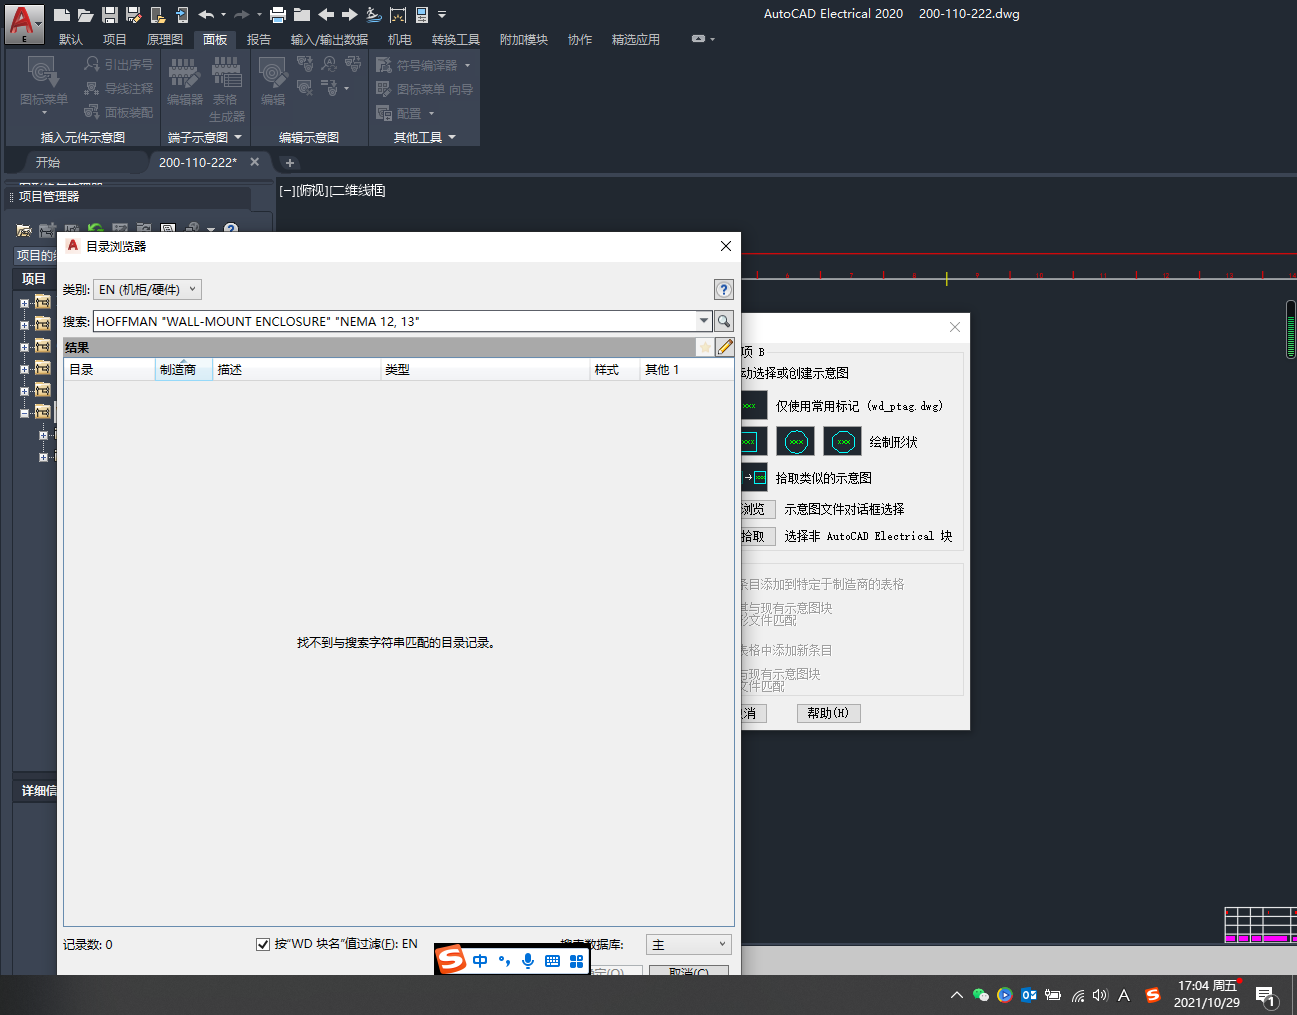Click the help question mark in catalog browser
This screenshot has height=1015, width=1297.
coord(724,290)
